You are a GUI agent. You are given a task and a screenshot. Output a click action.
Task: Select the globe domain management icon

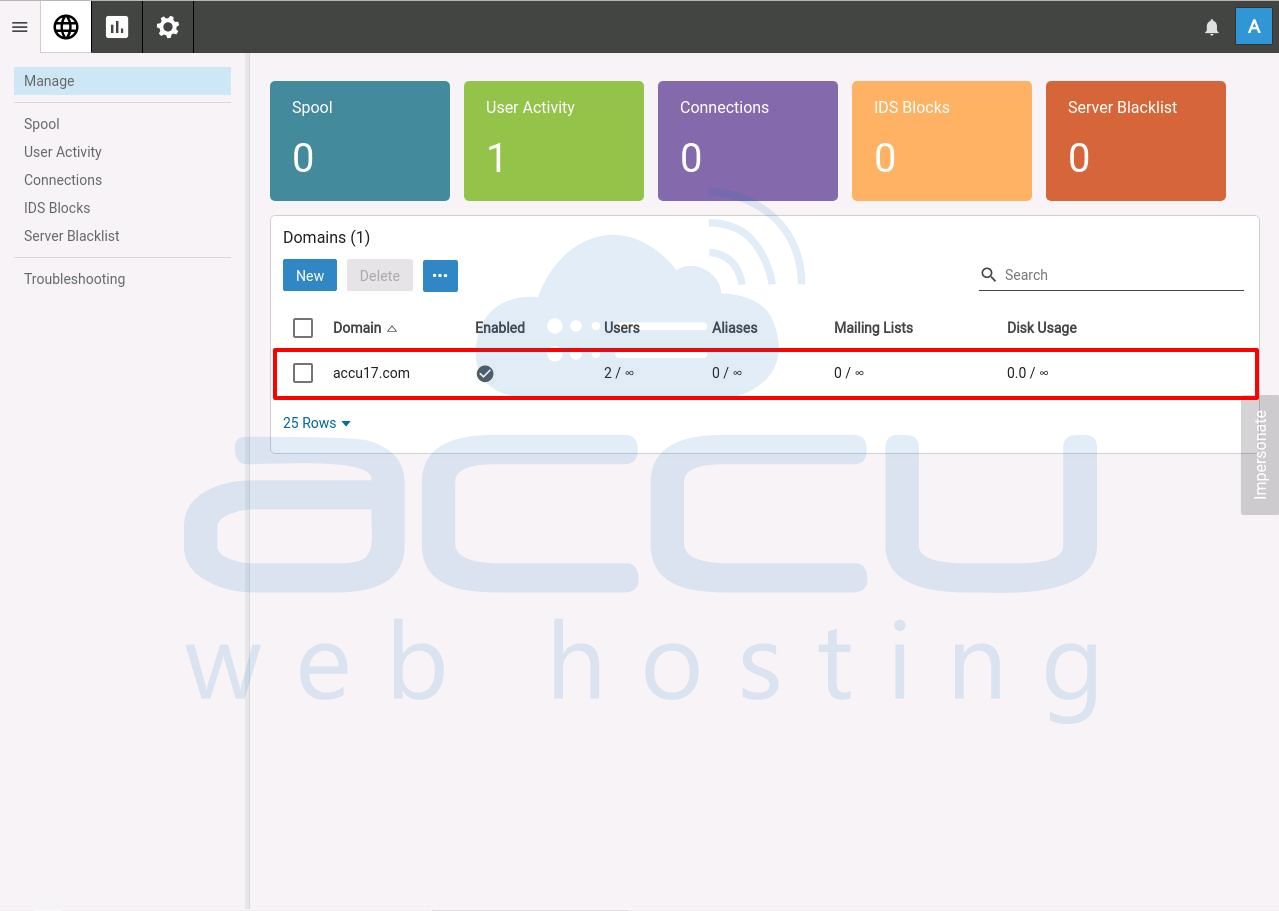tap(66, 27)
